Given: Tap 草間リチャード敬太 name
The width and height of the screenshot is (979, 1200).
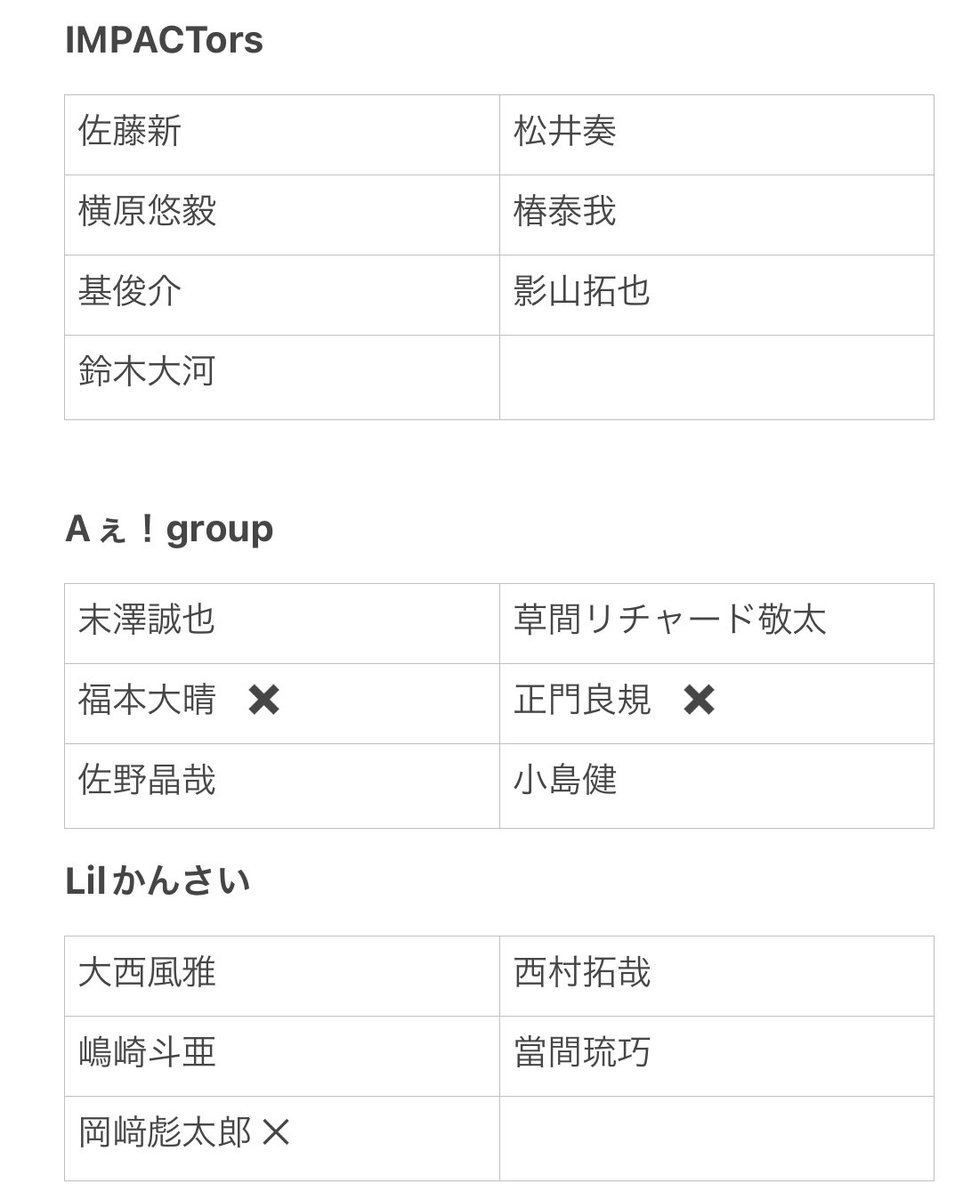Looking at the screenshot, I should click(670, 620).
